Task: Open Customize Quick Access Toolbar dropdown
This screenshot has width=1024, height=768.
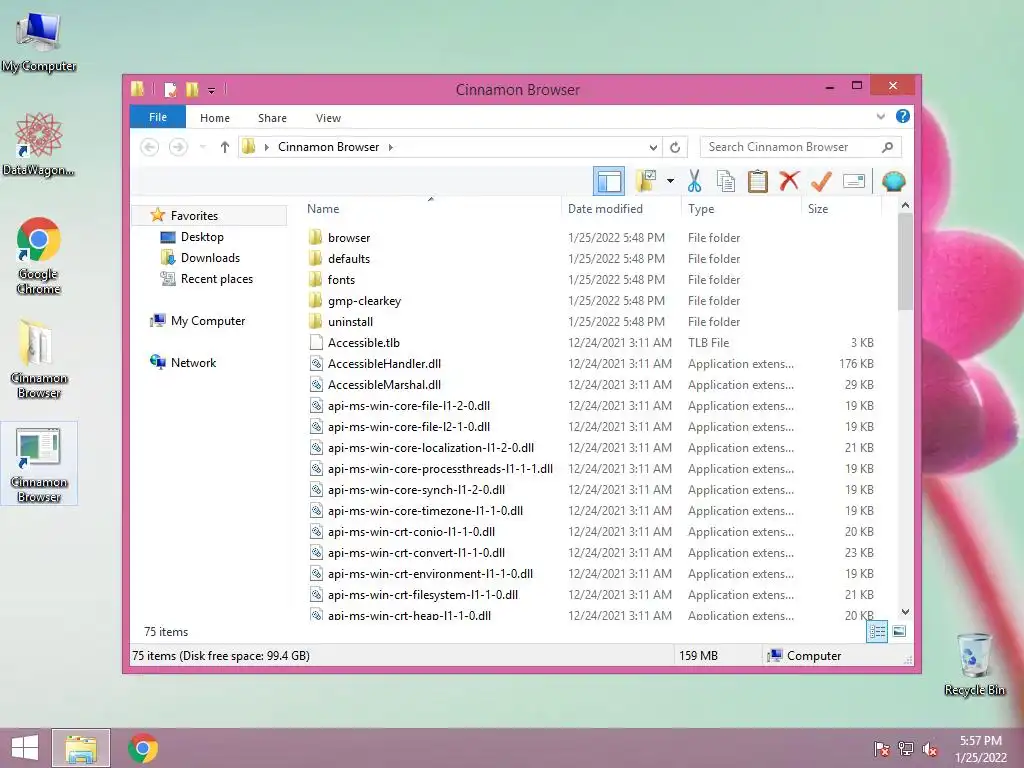Action: [x=212, y=90]
